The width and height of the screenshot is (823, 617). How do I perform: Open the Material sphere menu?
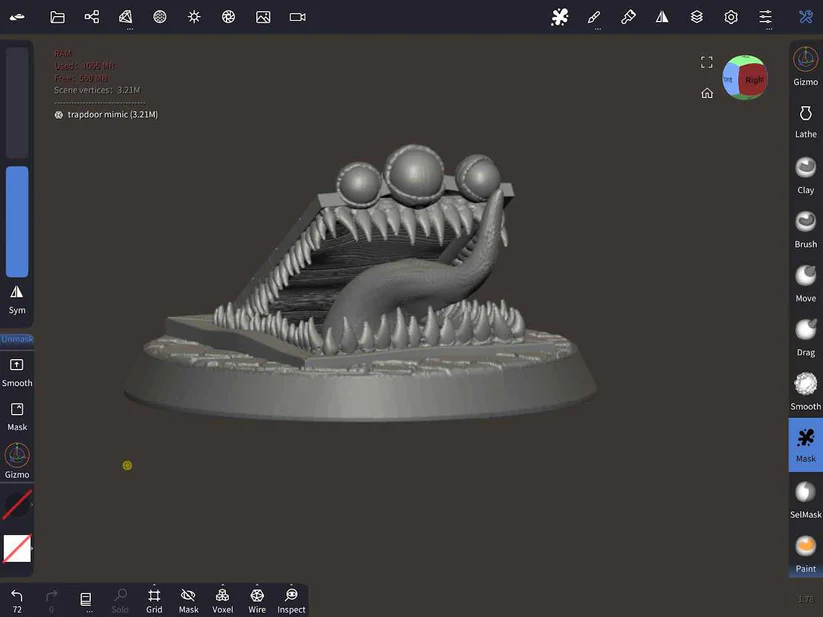pyautogui.click(x=160, y=17)
